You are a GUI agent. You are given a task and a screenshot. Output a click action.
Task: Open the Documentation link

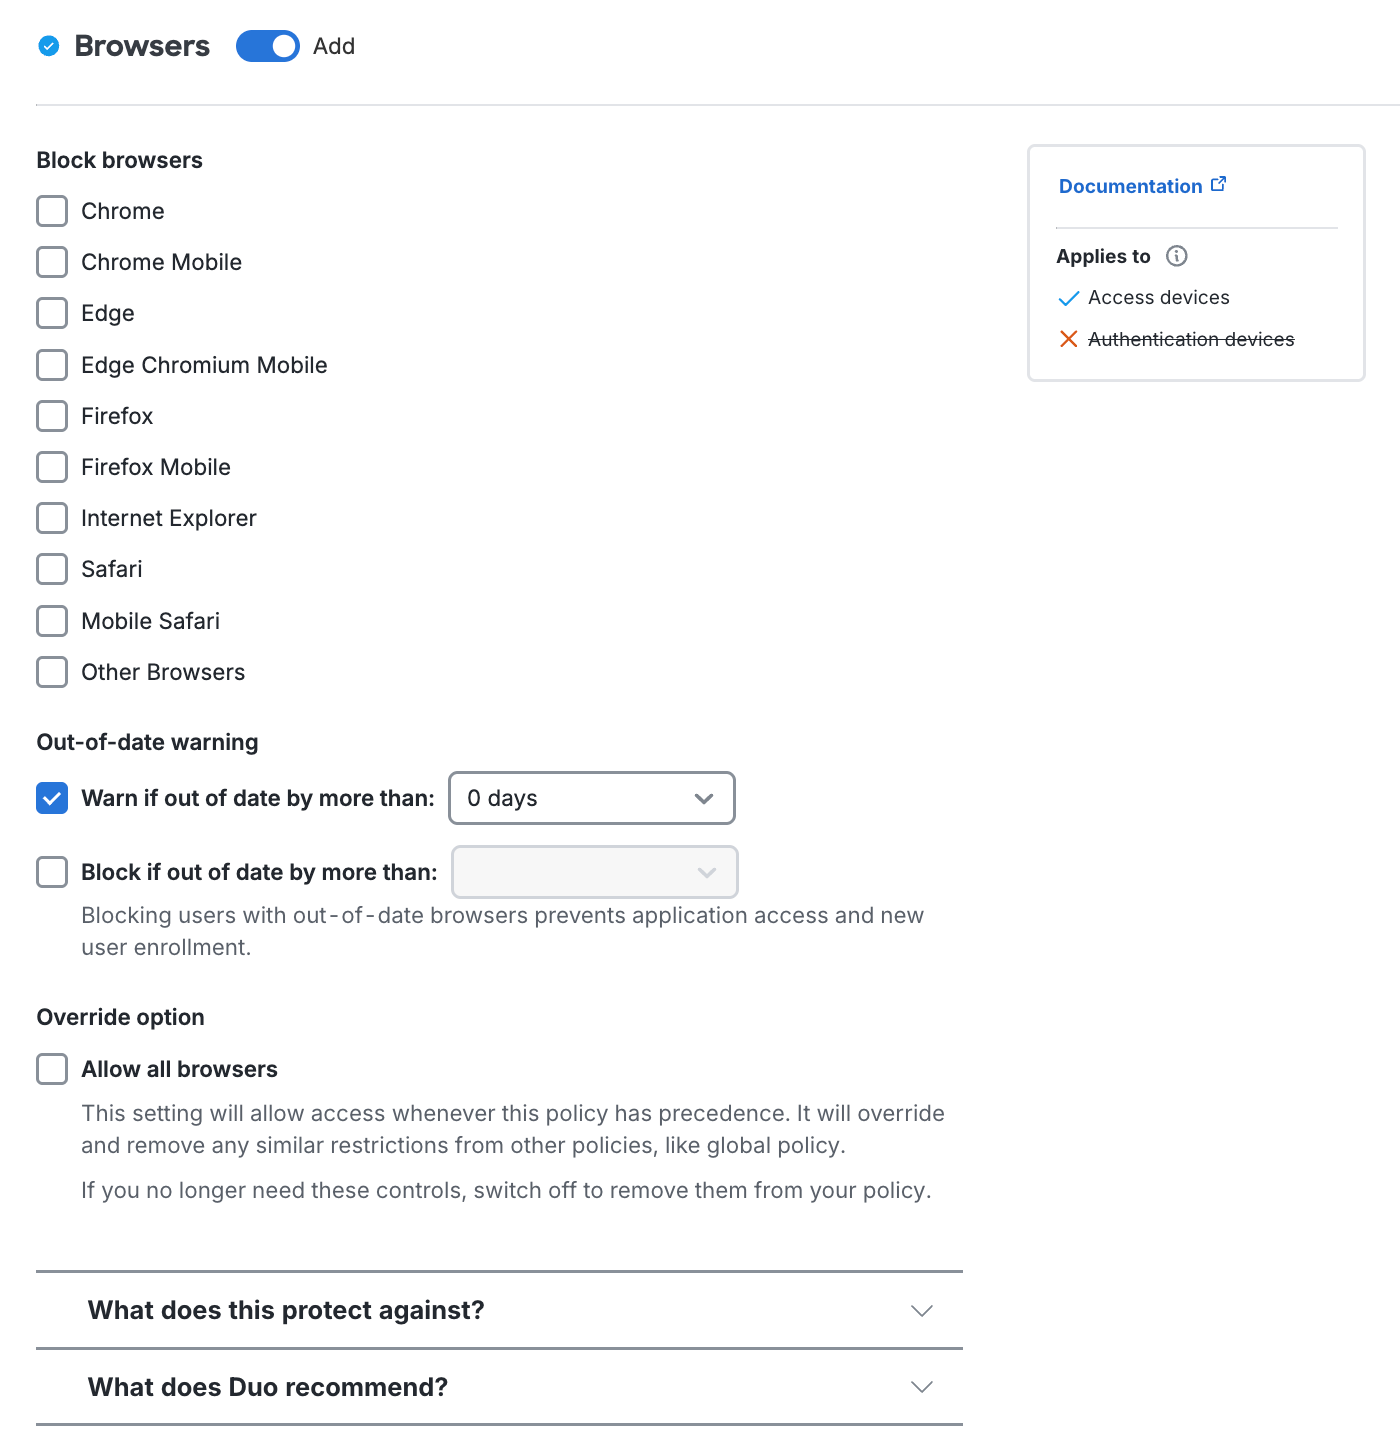click(x=1130, y=186)
